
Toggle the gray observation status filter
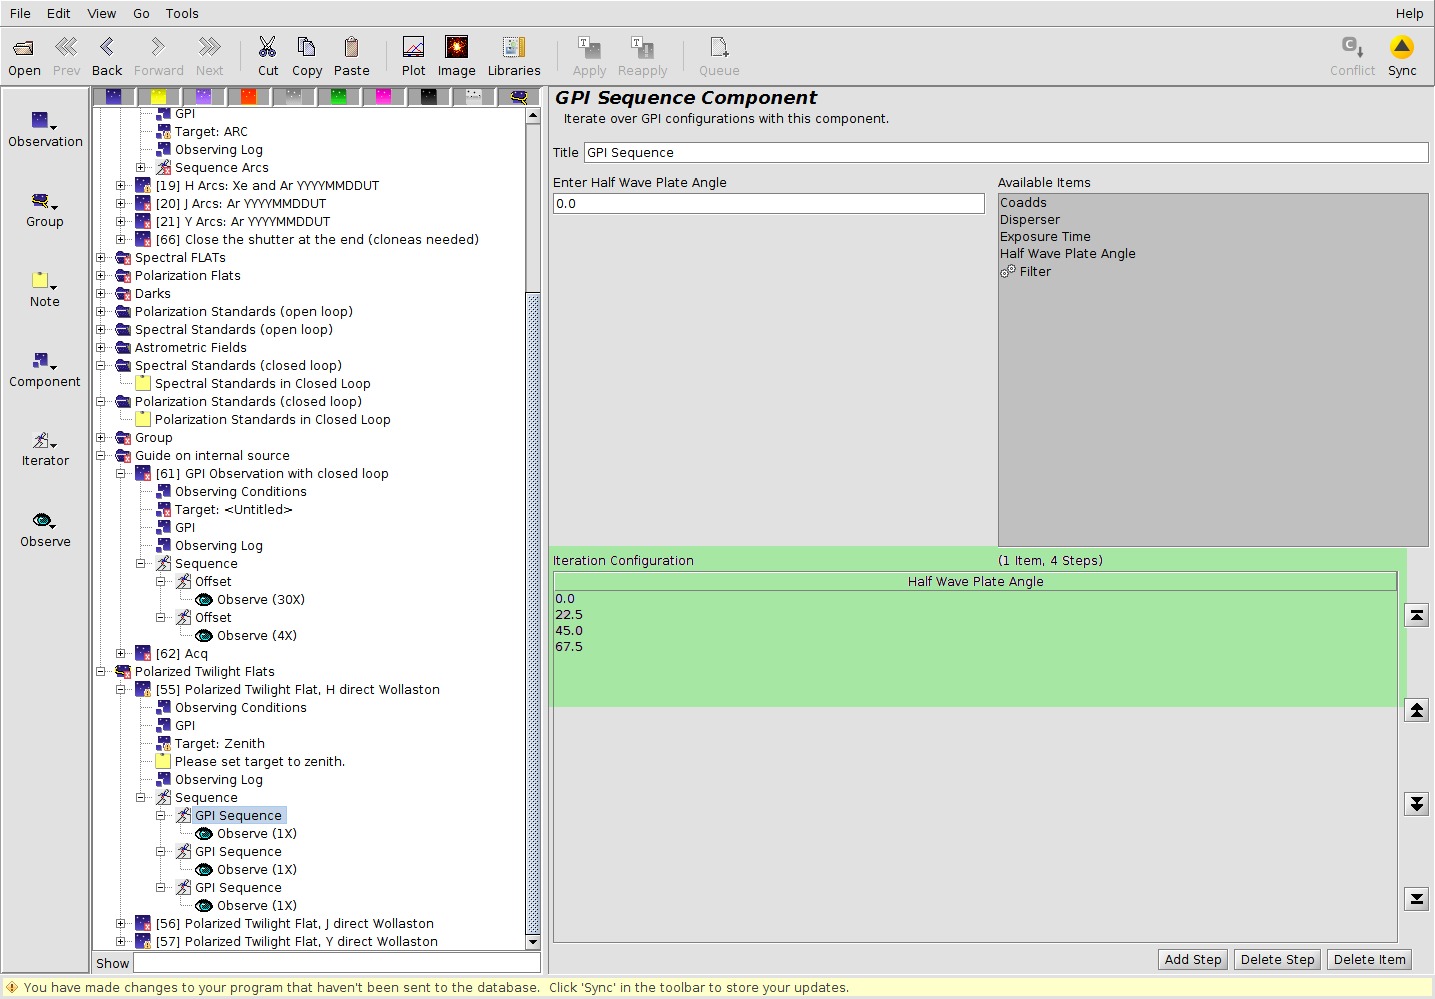click(x=294, y=96)
